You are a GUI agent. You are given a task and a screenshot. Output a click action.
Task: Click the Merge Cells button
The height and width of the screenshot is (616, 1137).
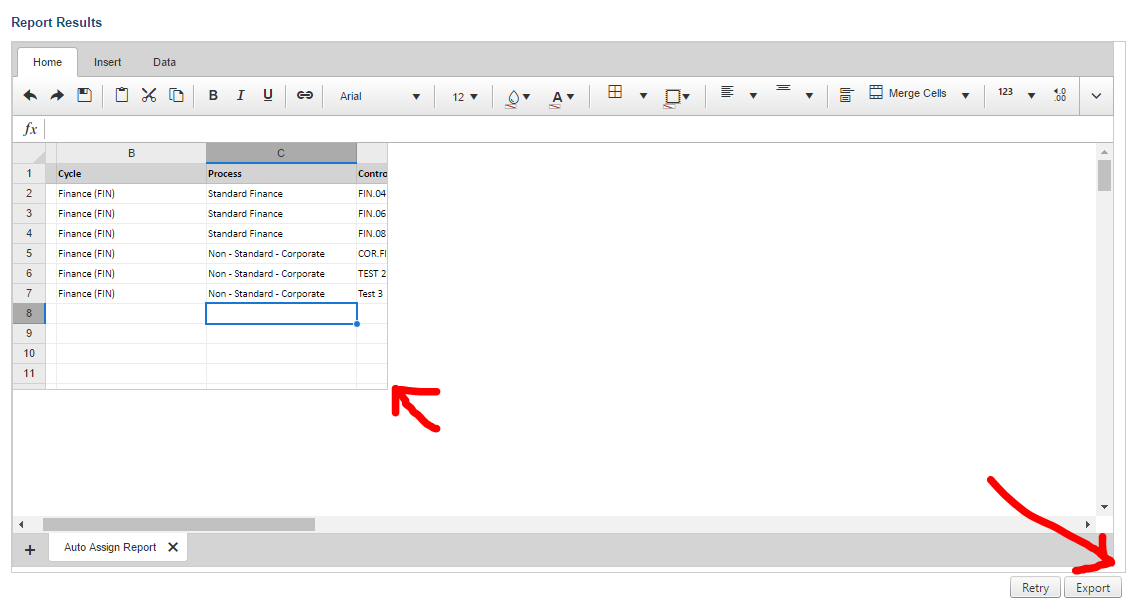[x=908, y=93]
